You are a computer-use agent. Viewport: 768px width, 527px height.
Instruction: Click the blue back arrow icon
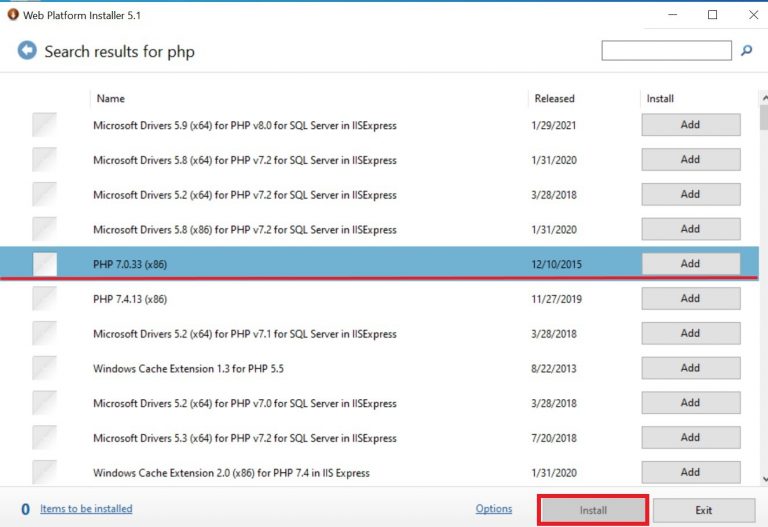26,51
